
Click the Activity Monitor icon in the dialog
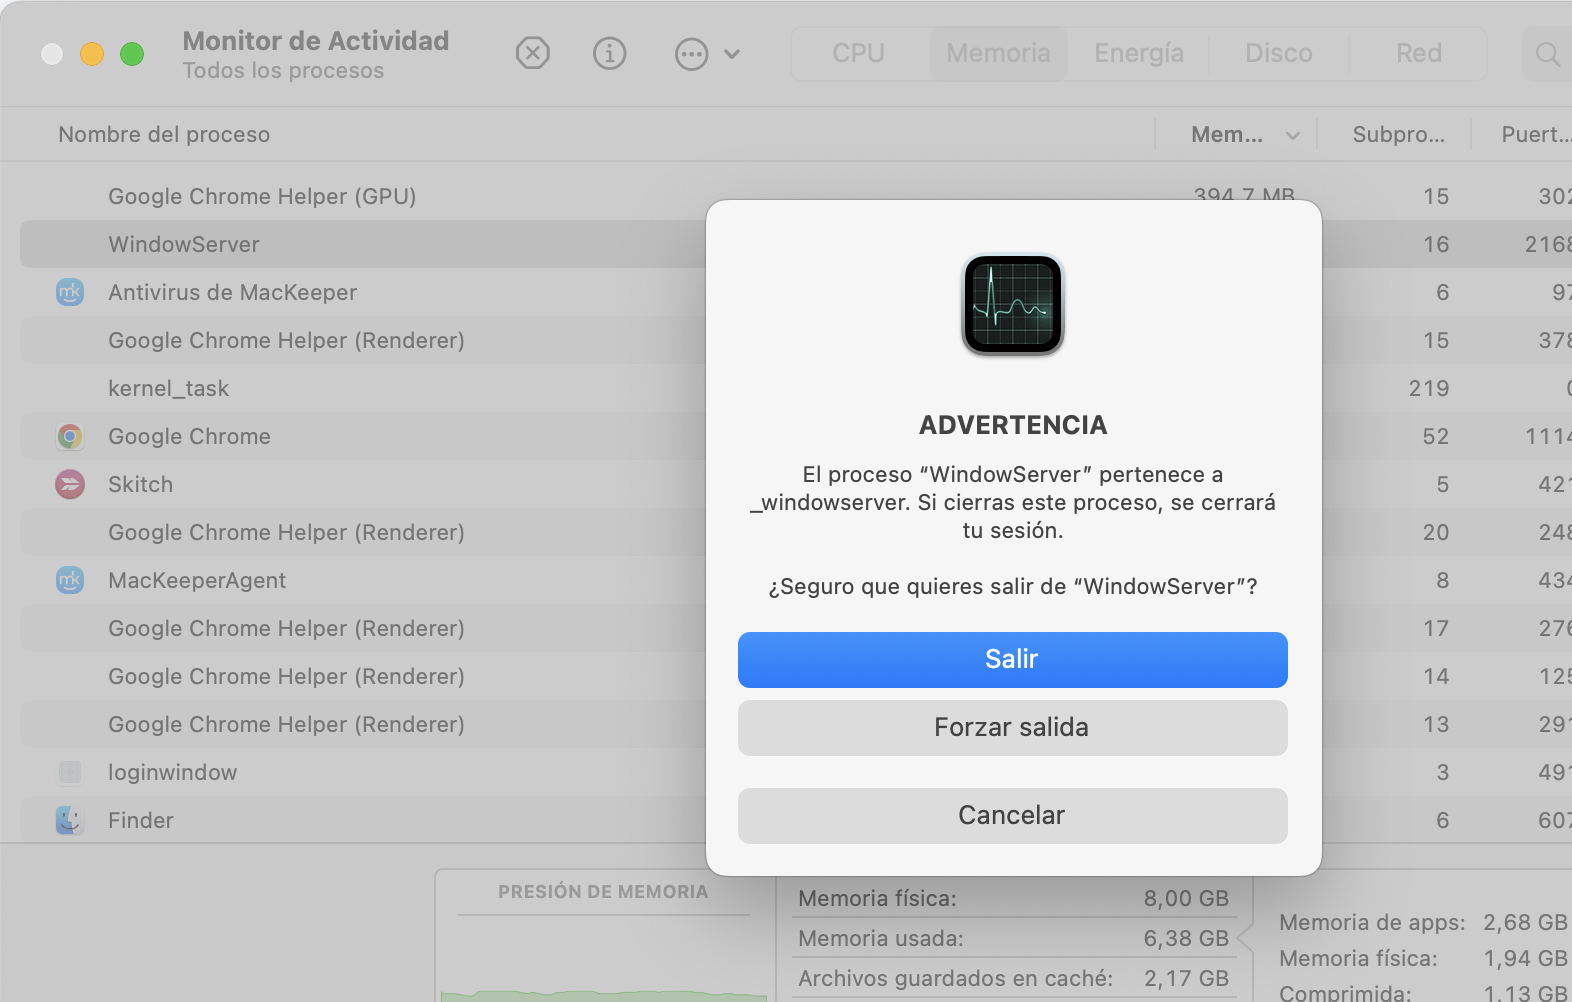[x=1012, y=305]
